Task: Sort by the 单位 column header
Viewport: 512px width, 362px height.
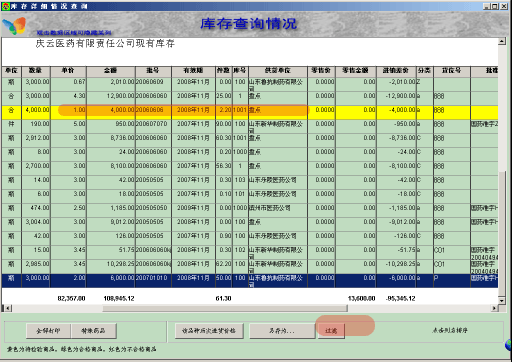Action: pyautogui.click(x=11, y=71)
